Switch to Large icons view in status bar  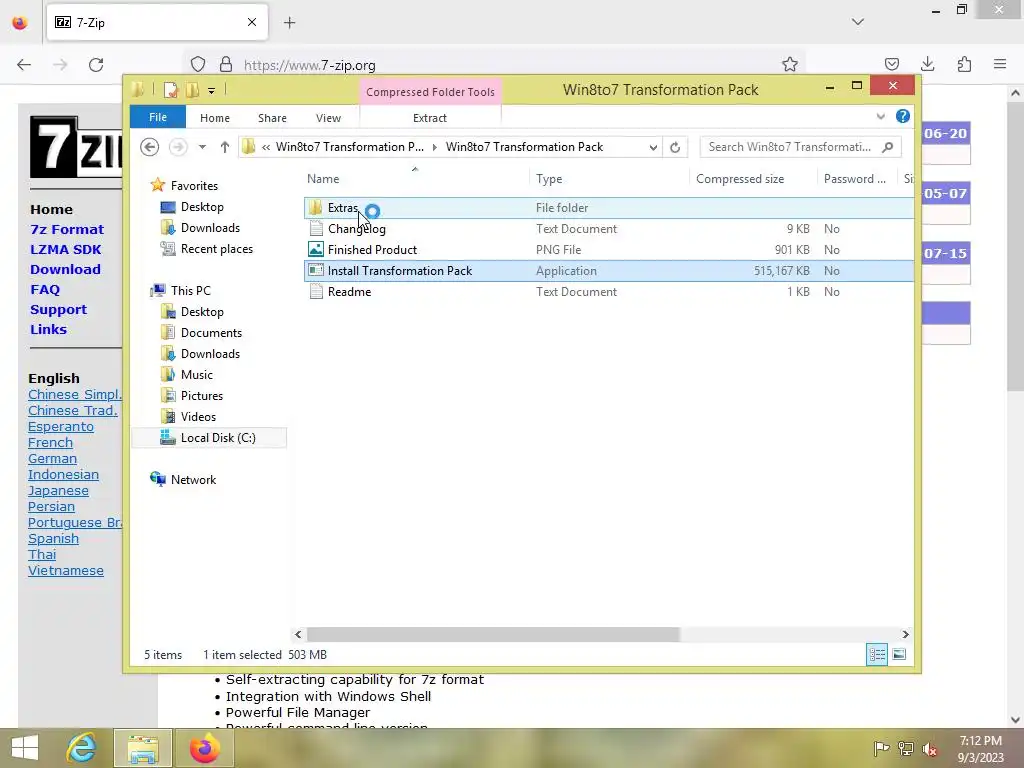899,654
